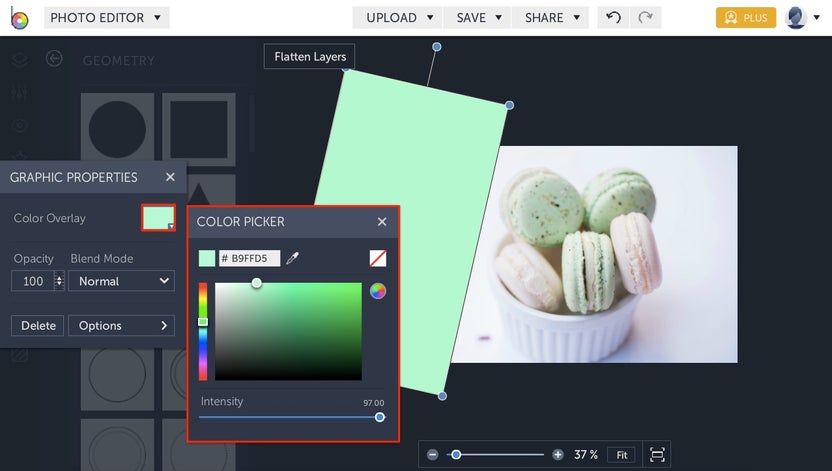Upgrade via the Plus button
The height and width of the screenshot is (471, 832).
pyautogui.click(x=746, y=18)
